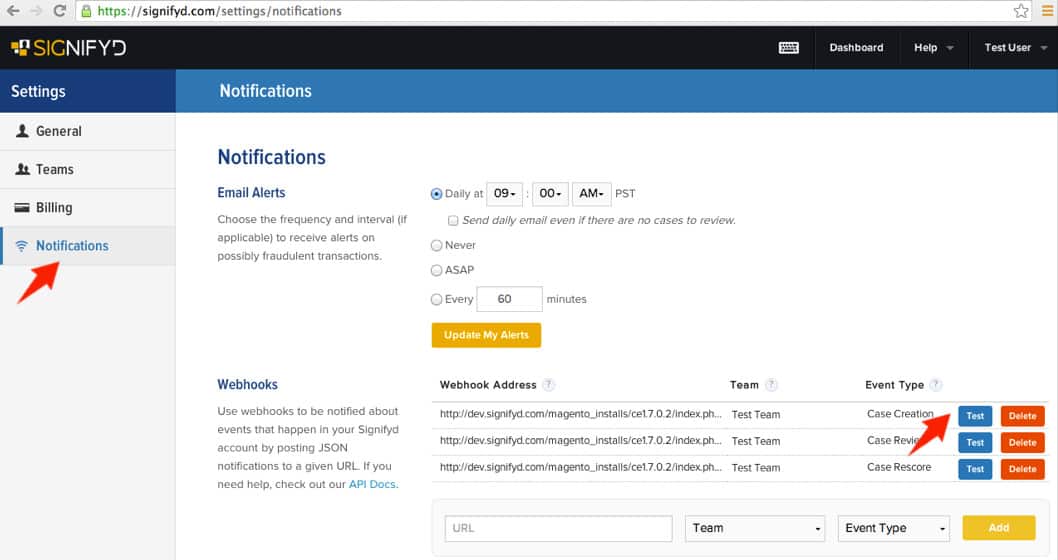This screenshot has height=560, width=1058.
Task: Click the browser back arrow
Action: tap(13, 11)
